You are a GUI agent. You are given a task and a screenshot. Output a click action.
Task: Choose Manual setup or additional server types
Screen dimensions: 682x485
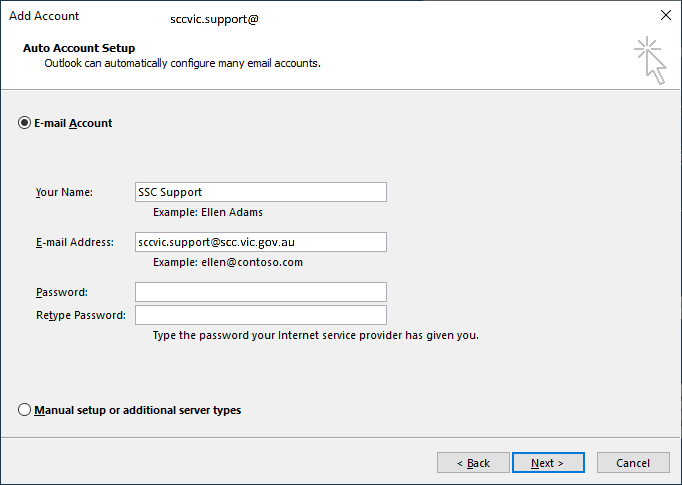[x=25, y=410]
